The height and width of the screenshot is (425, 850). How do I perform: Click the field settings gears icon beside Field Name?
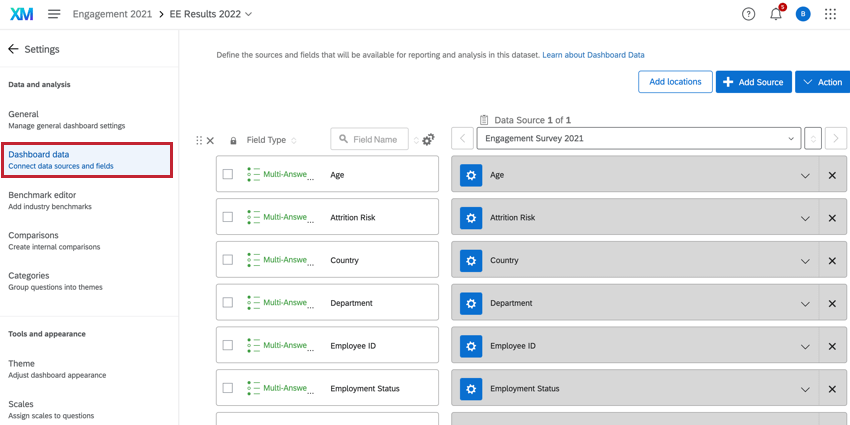pos(428,140)
